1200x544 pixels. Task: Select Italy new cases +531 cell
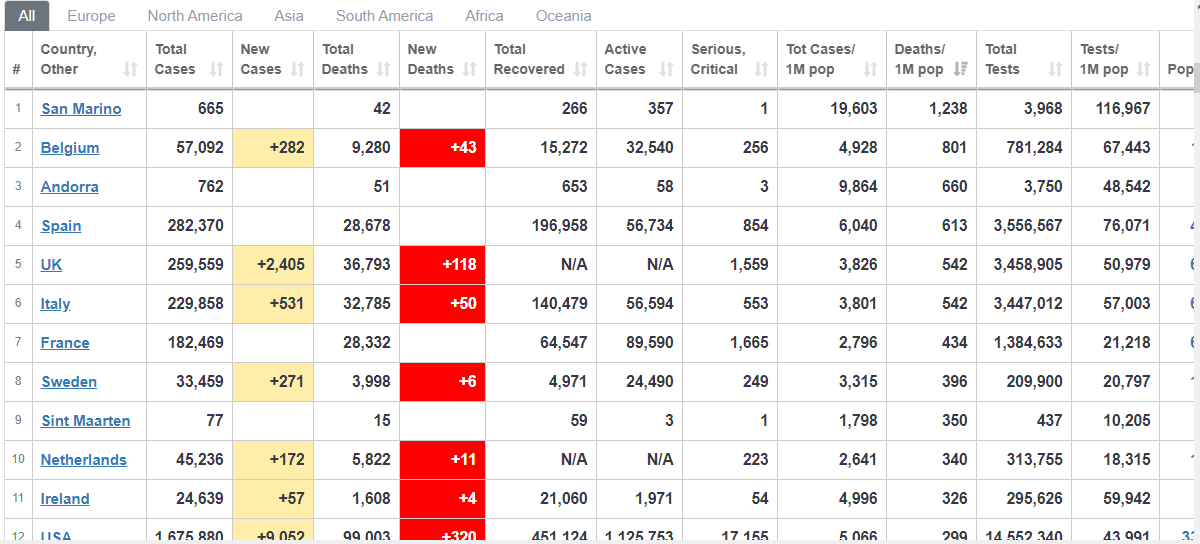(x=272, y=304)
